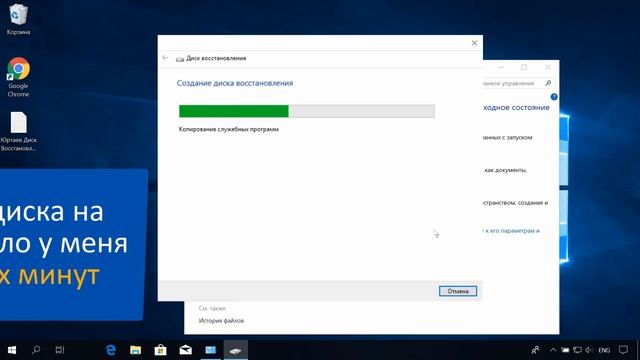
Task: Open Task View on the taskbar
Action: tap(60, 350)
